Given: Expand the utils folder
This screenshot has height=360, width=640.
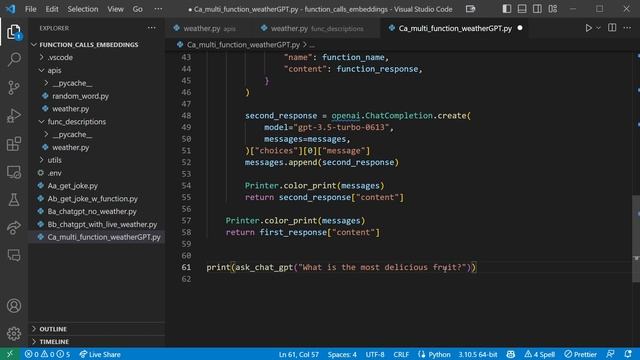Looking at the screenshot, I should click(x=54, y=160).
